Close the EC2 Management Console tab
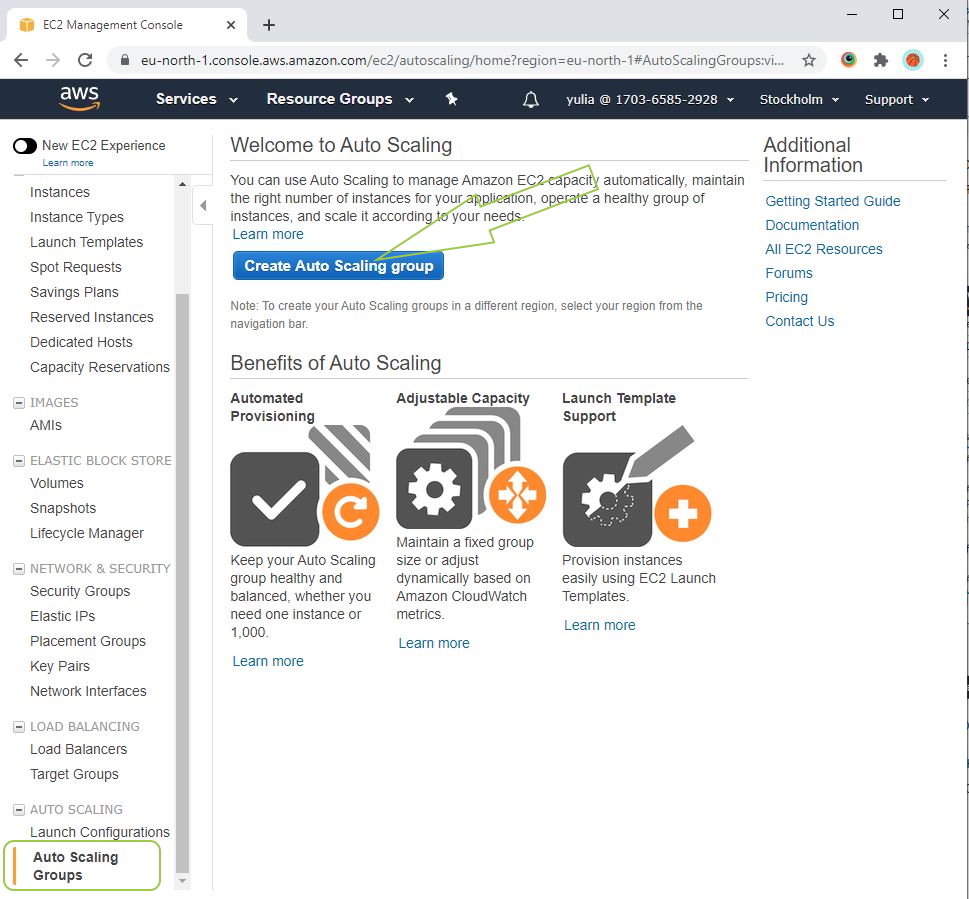Image resolution: width=969 pixels, height=899 pixels. click(x=231, y=25)
